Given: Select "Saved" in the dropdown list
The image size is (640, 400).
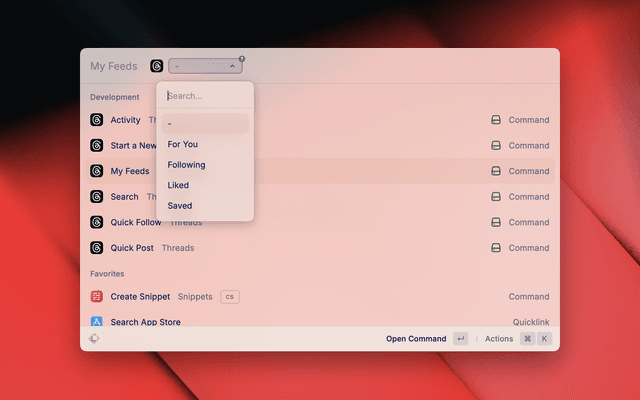Looking at the screenshot, I should pos(180,206).
